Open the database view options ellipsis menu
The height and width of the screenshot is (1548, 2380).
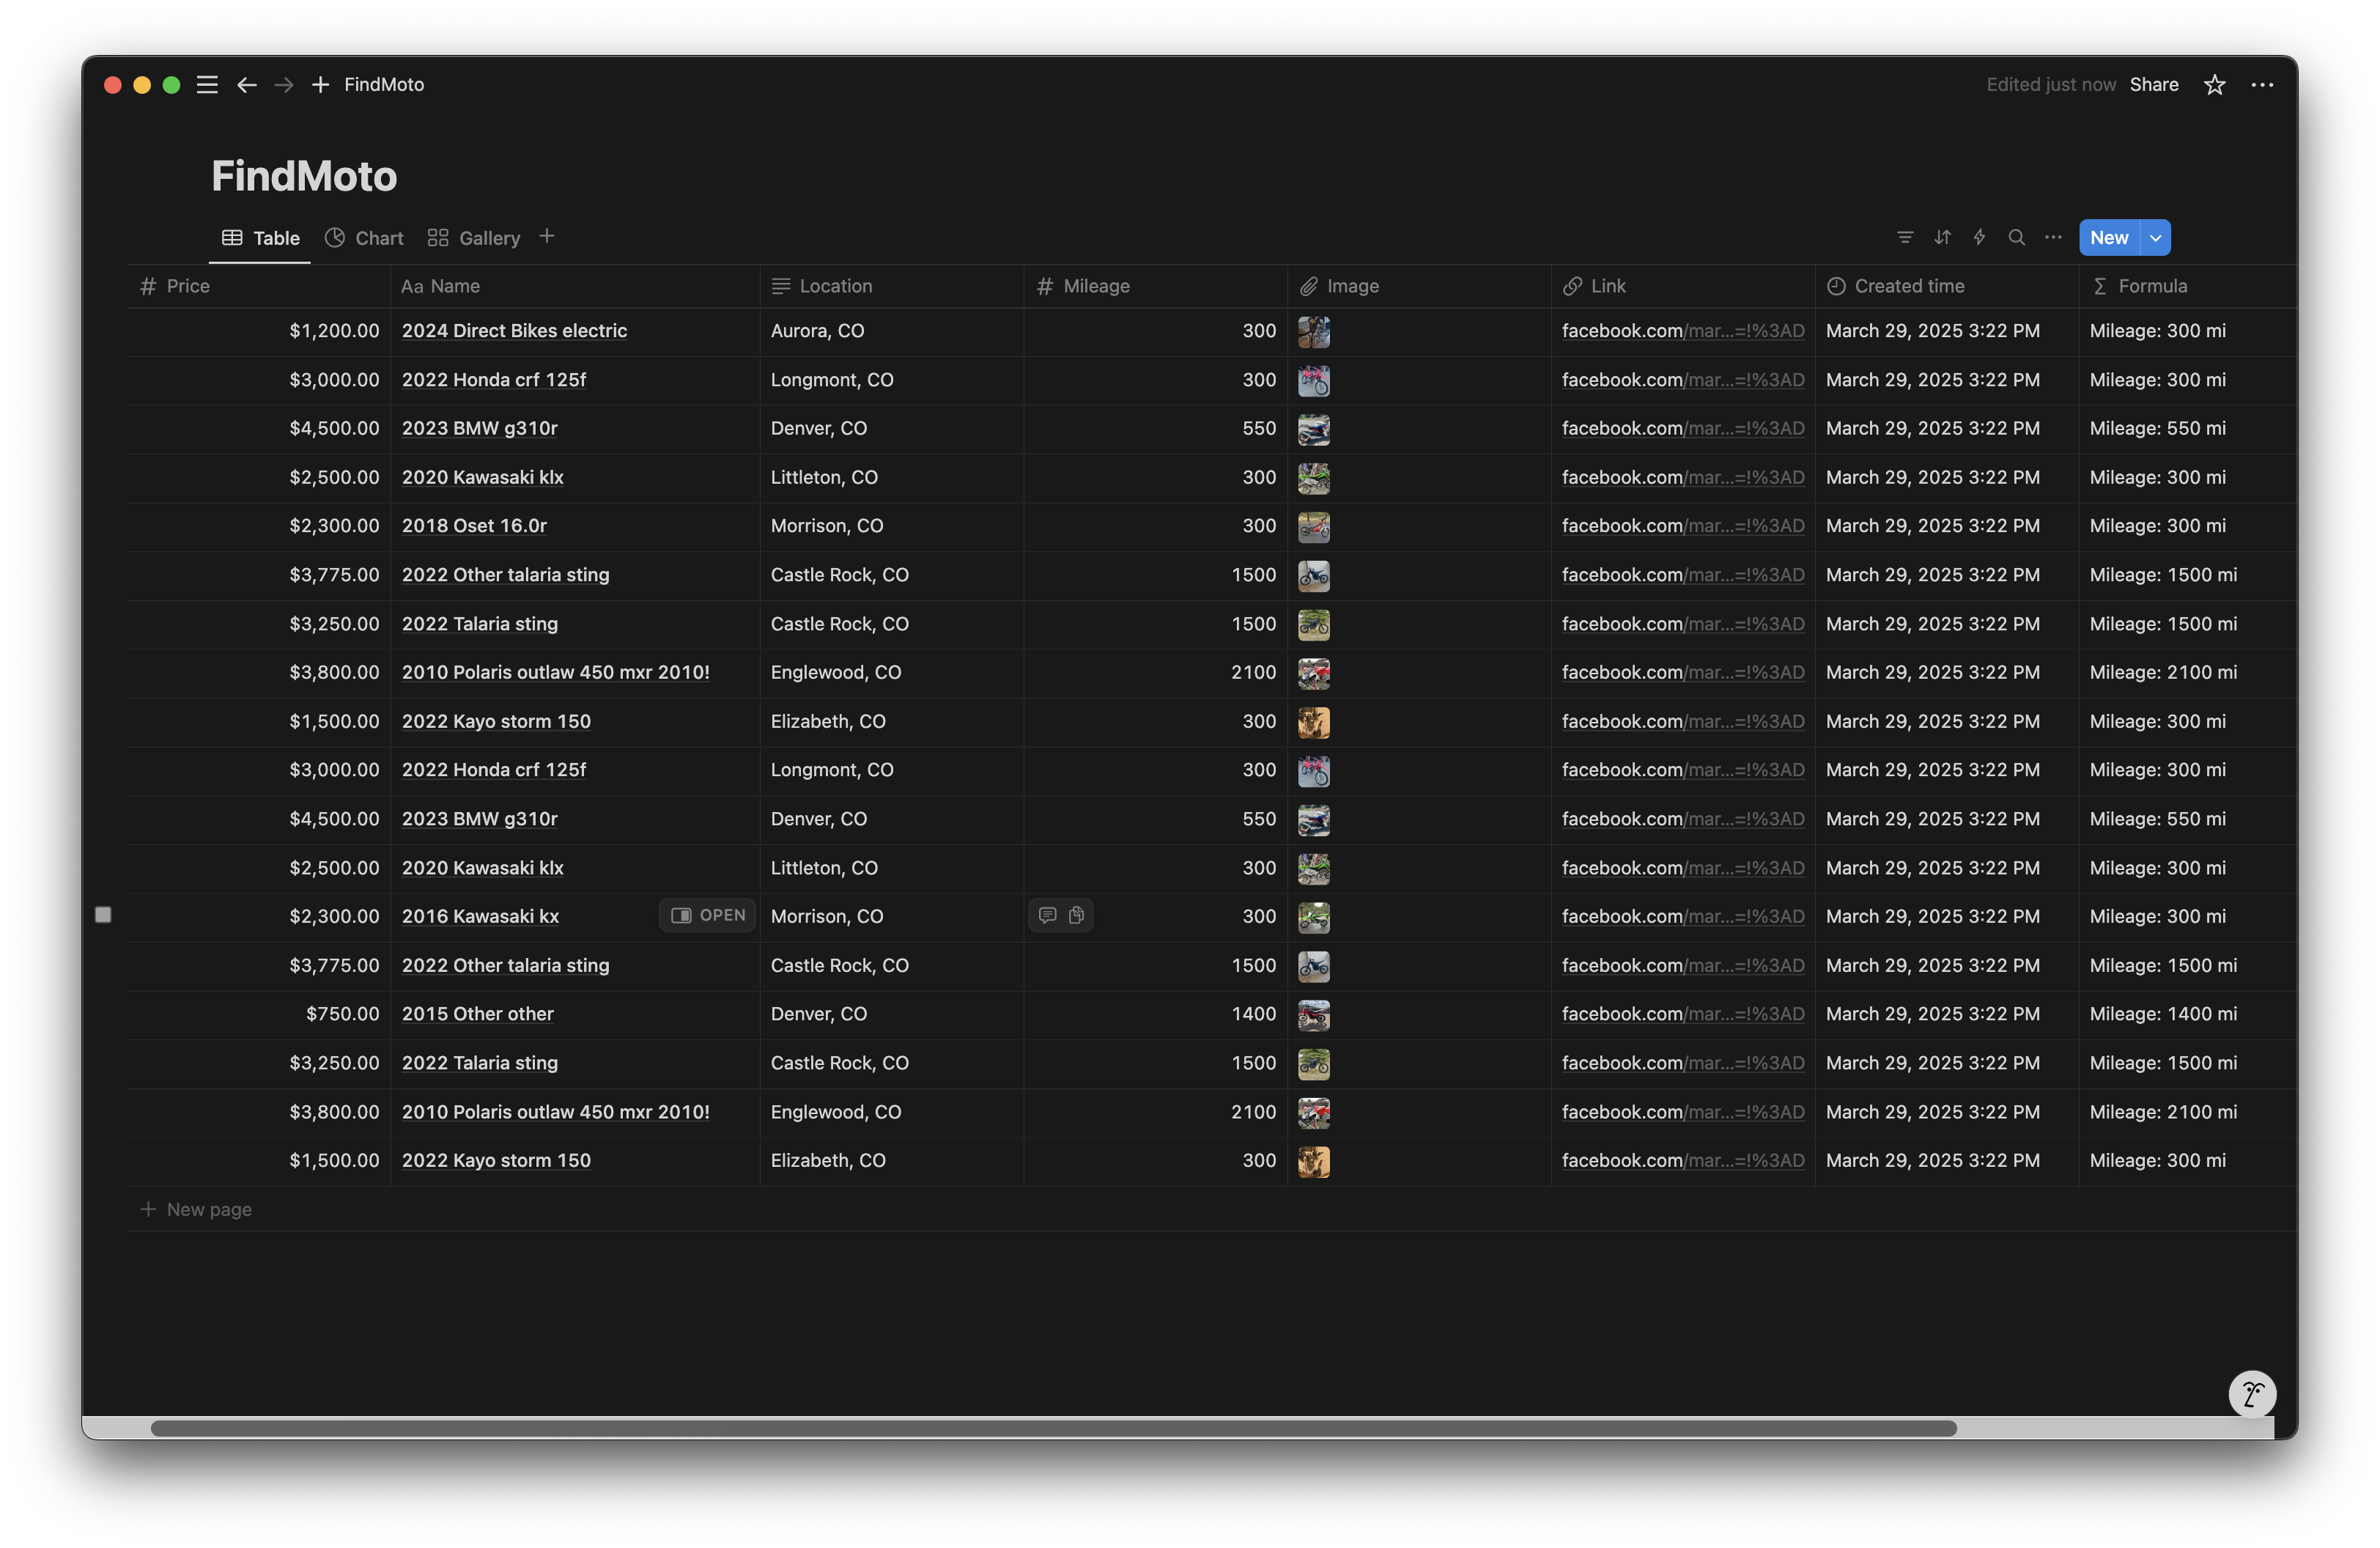[2053, 237]
